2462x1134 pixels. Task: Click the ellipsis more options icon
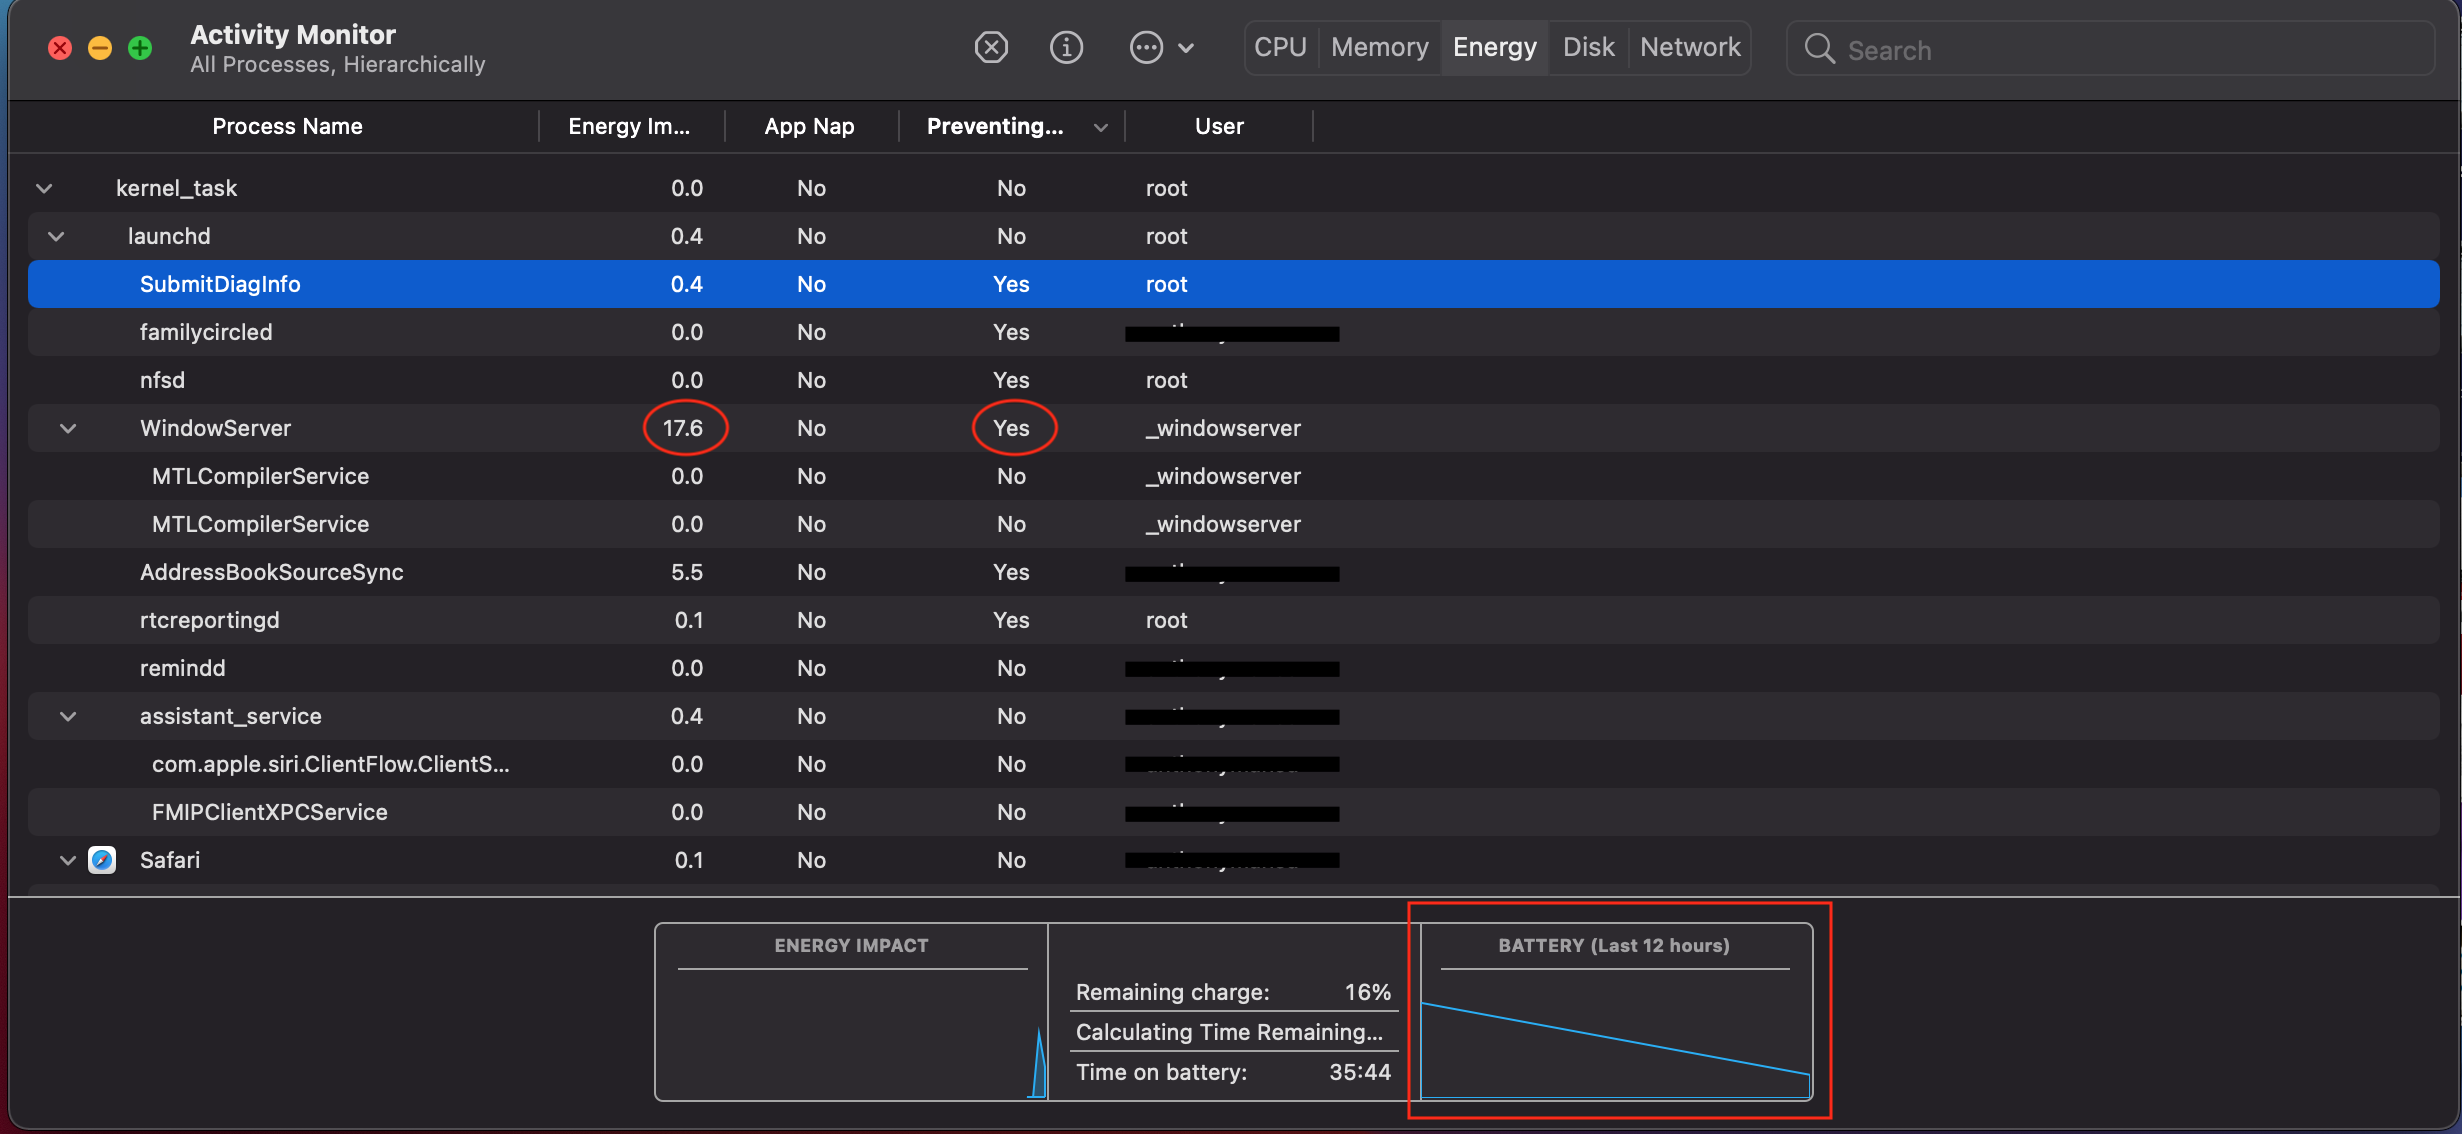(1146, 47)
